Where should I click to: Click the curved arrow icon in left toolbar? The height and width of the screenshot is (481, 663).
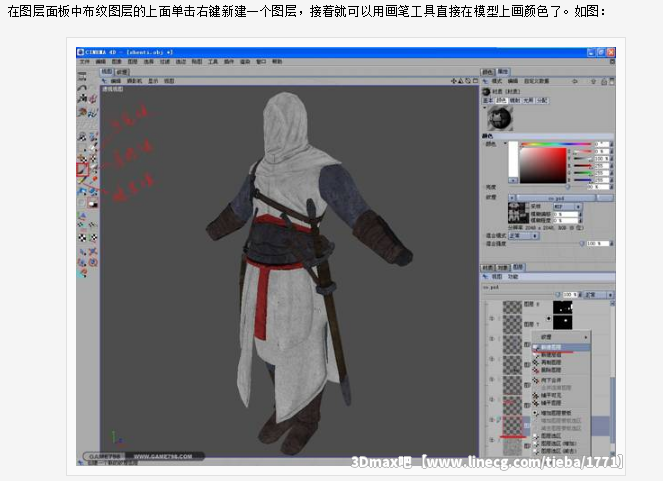click(x=82, y=88)
